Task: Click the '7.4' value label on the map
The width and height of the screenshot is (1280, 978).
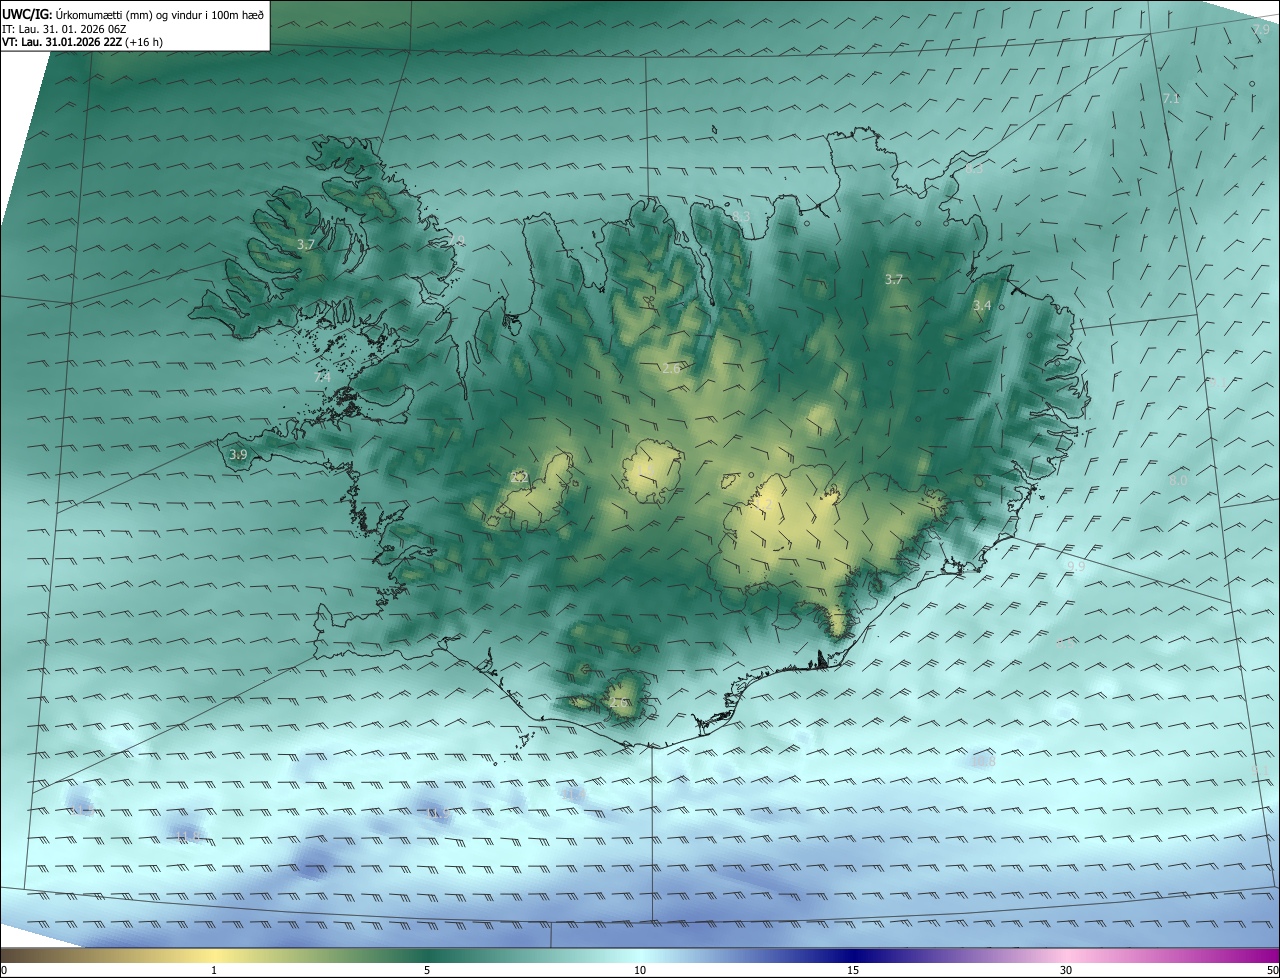Action: click(x=322, y=377)
